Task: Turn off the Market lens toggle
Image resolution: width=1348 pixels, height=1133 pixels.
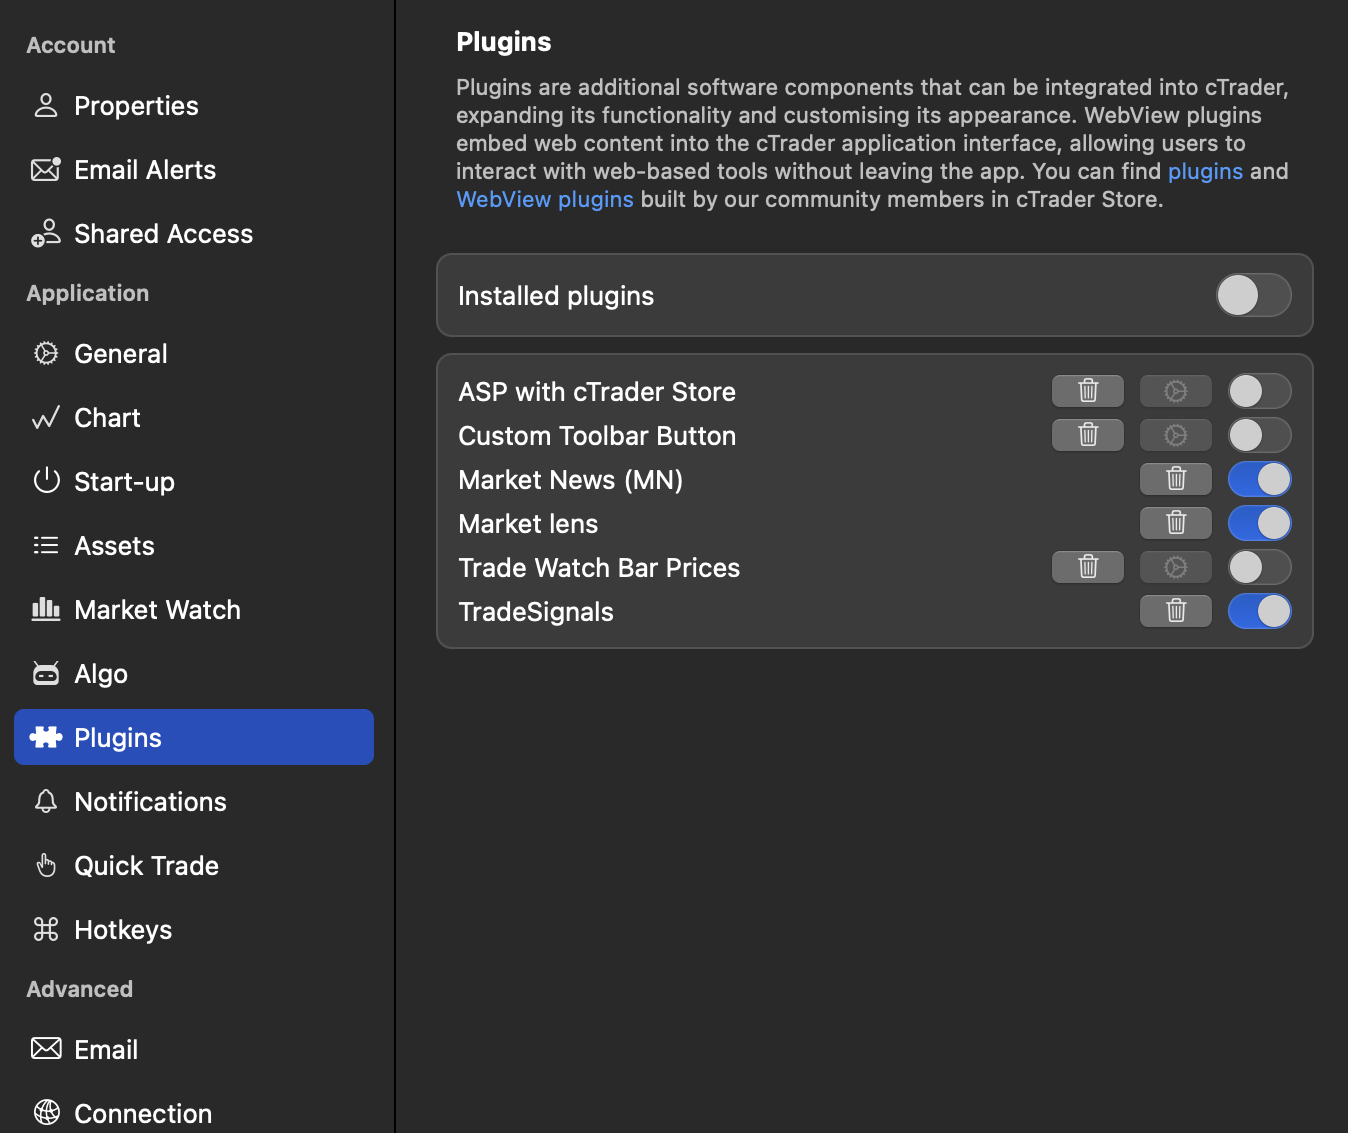Action: pyautogui.click(x=1259, y=523)
